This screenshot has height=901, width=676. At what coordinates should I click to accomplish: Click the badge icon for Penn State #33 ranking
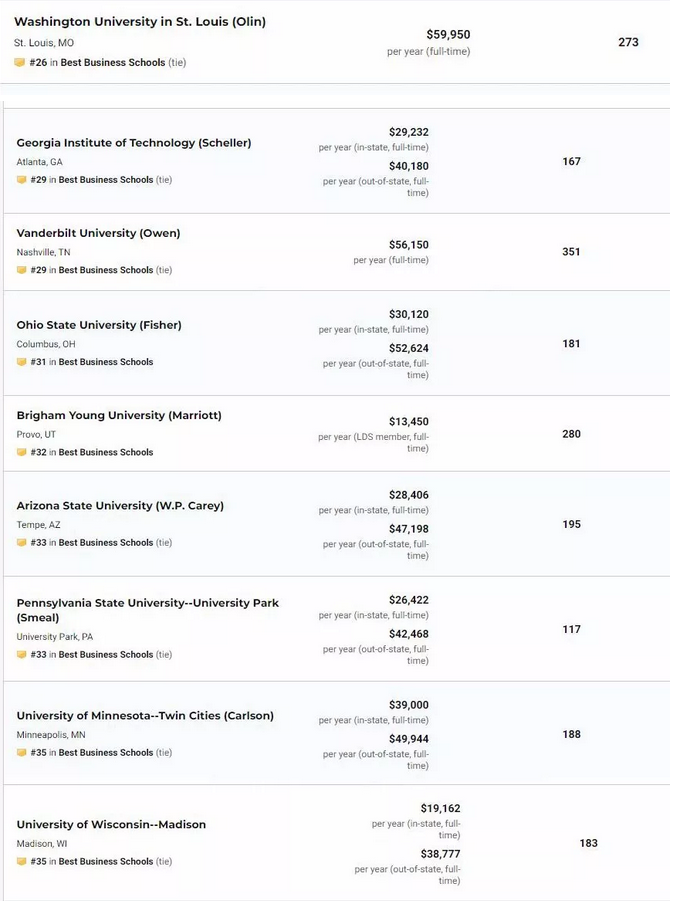coord(21,654)
